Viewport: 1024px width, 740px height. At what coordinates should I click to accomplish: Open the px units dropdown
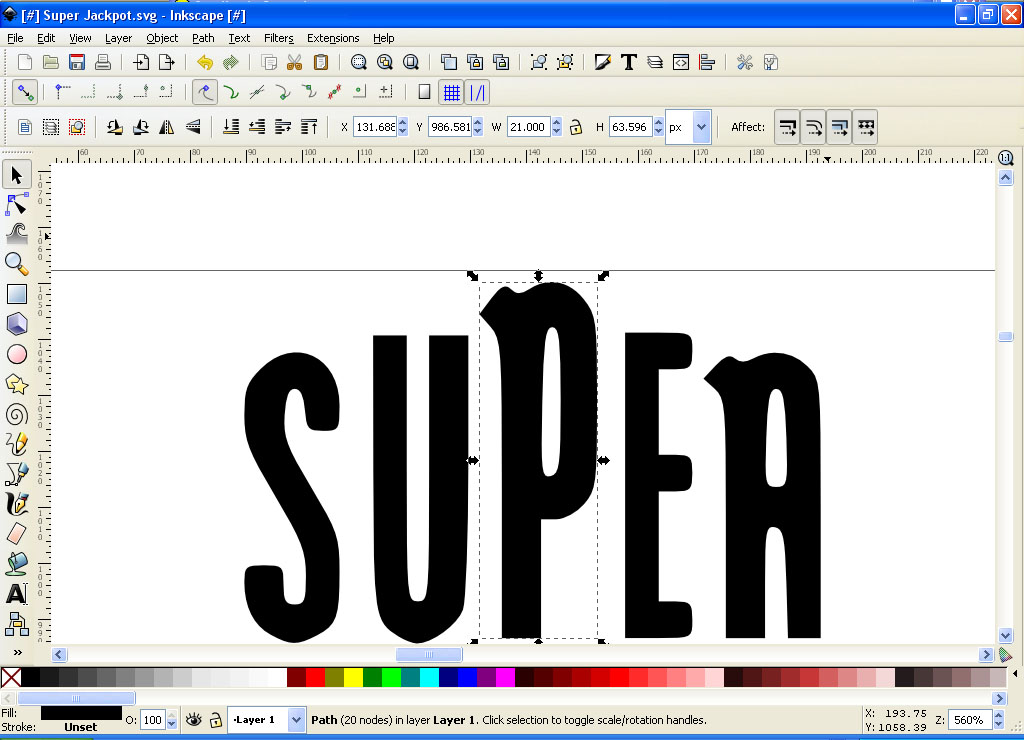click(700, 127)
